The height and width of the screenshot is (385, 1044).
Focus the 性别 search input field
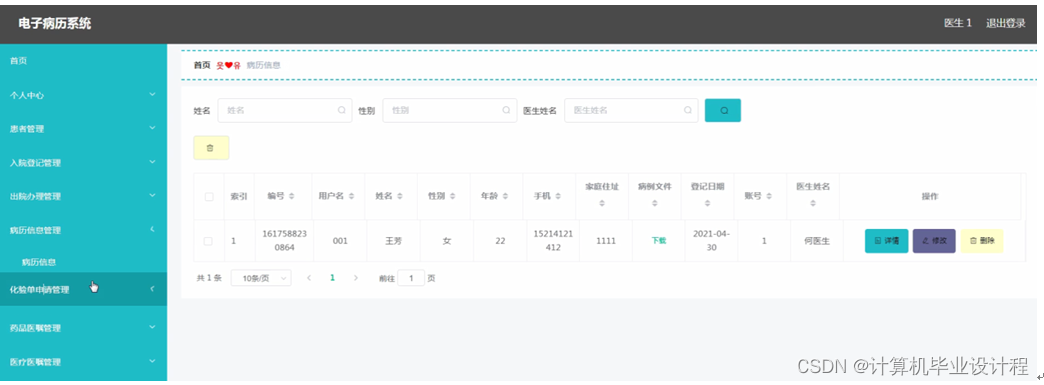(450, 111)
